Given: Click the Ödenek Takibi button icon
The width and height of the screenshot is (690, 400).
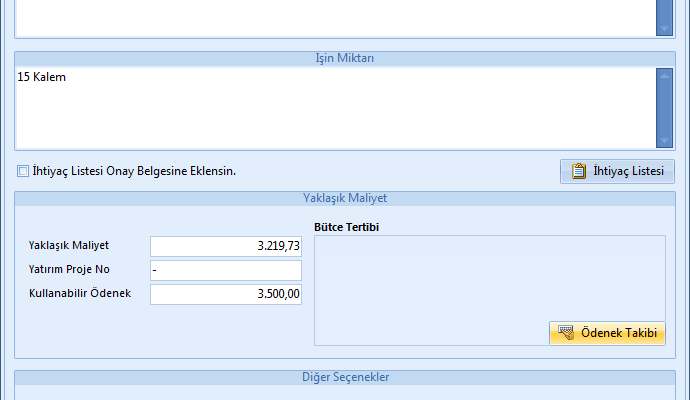Looking at the screenshot, I should click(x=566, y=333).
